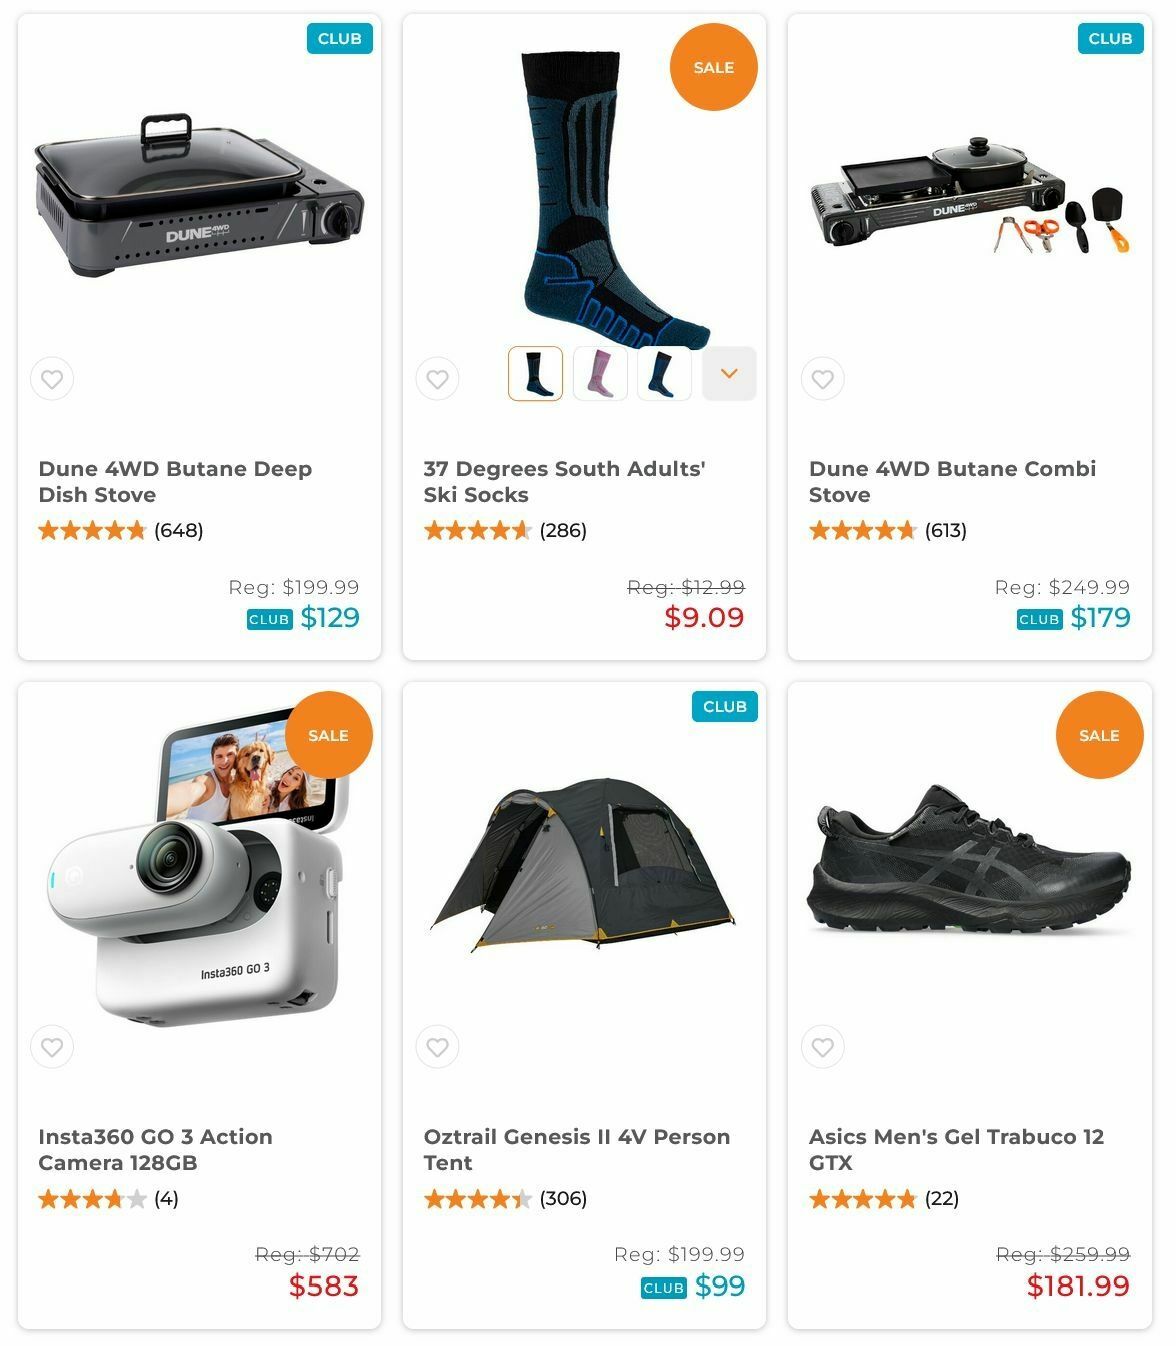This screenshot has height=1346, width=1176.
Task: Click CLUB badge on Oztrail tent card
Action: [725, 706]
